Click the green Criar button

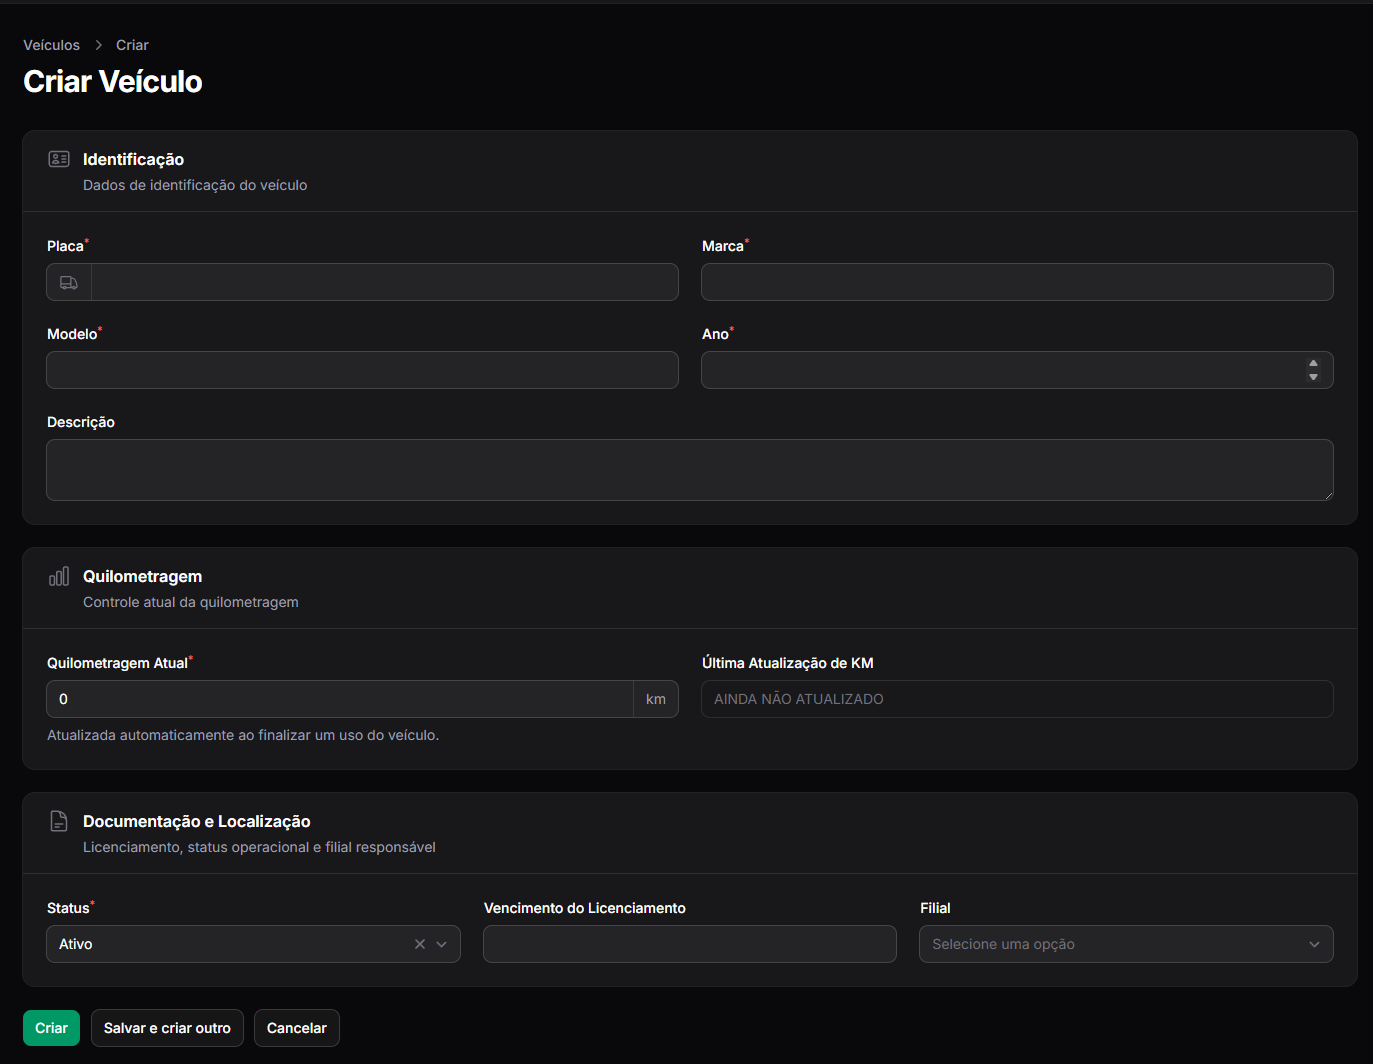(51, 1028)
